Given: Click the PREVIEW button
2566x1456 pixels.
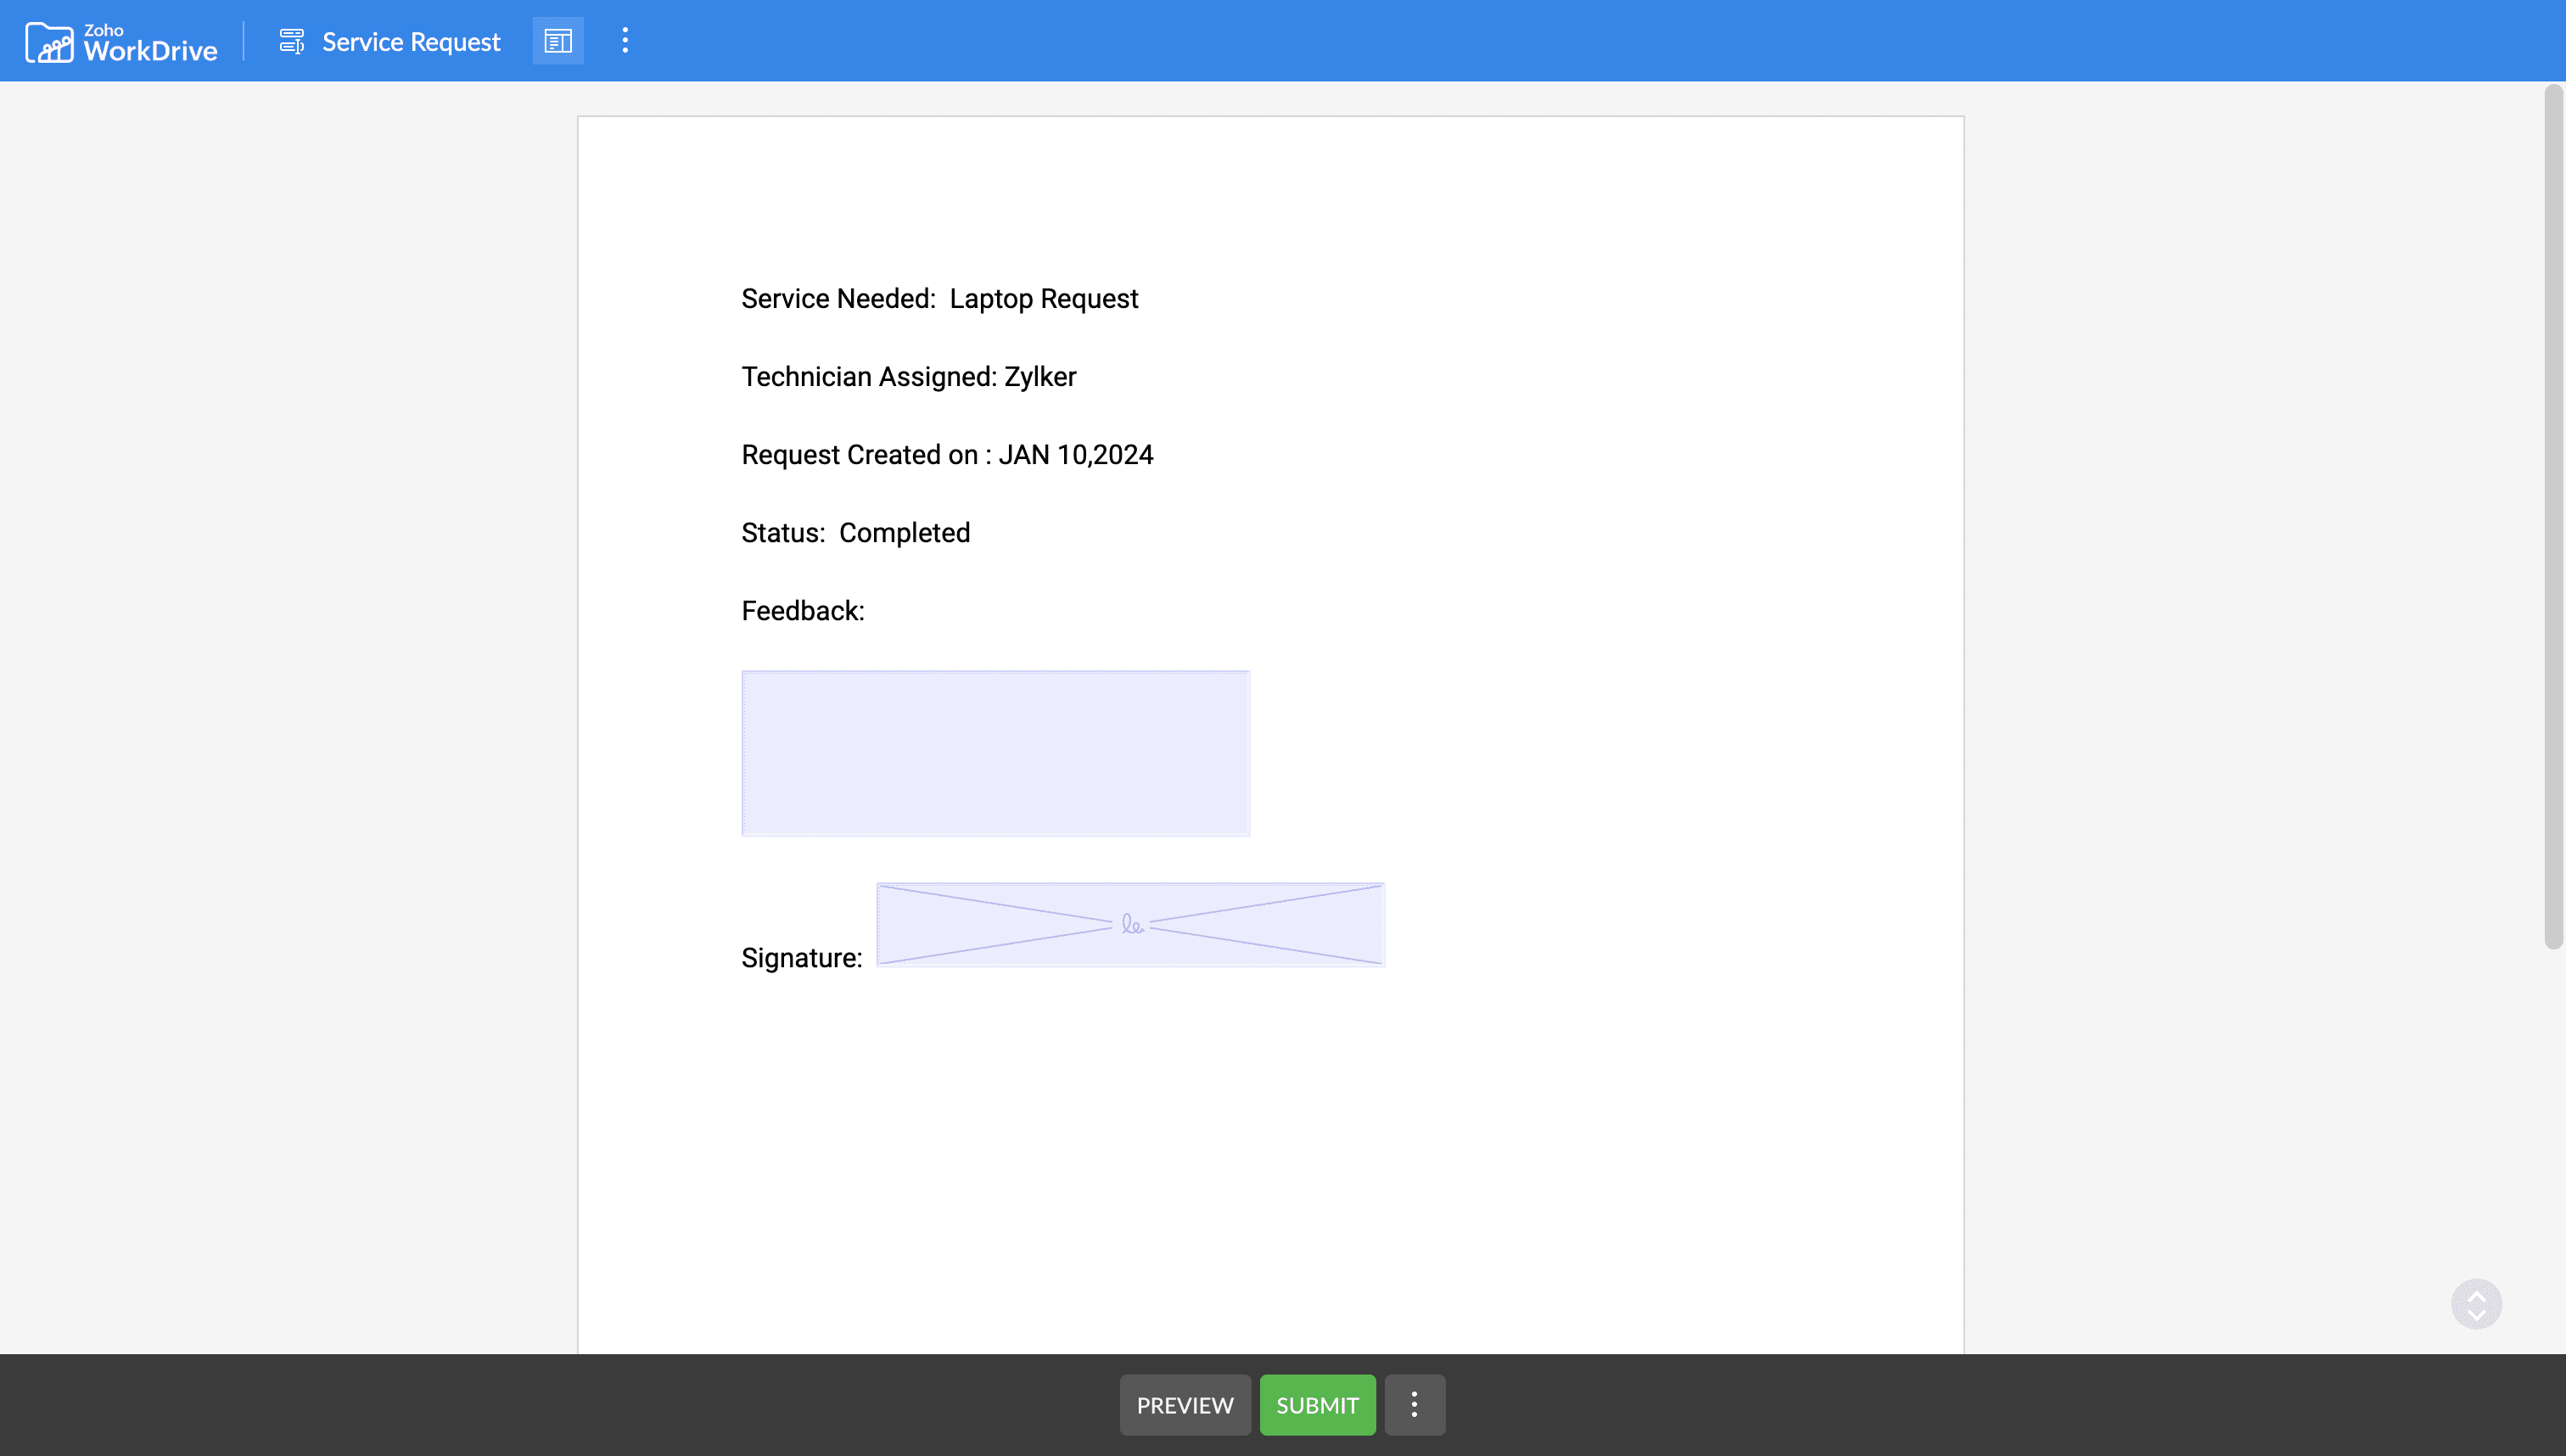Looking at the screenshot, I should (1185, 1405).
